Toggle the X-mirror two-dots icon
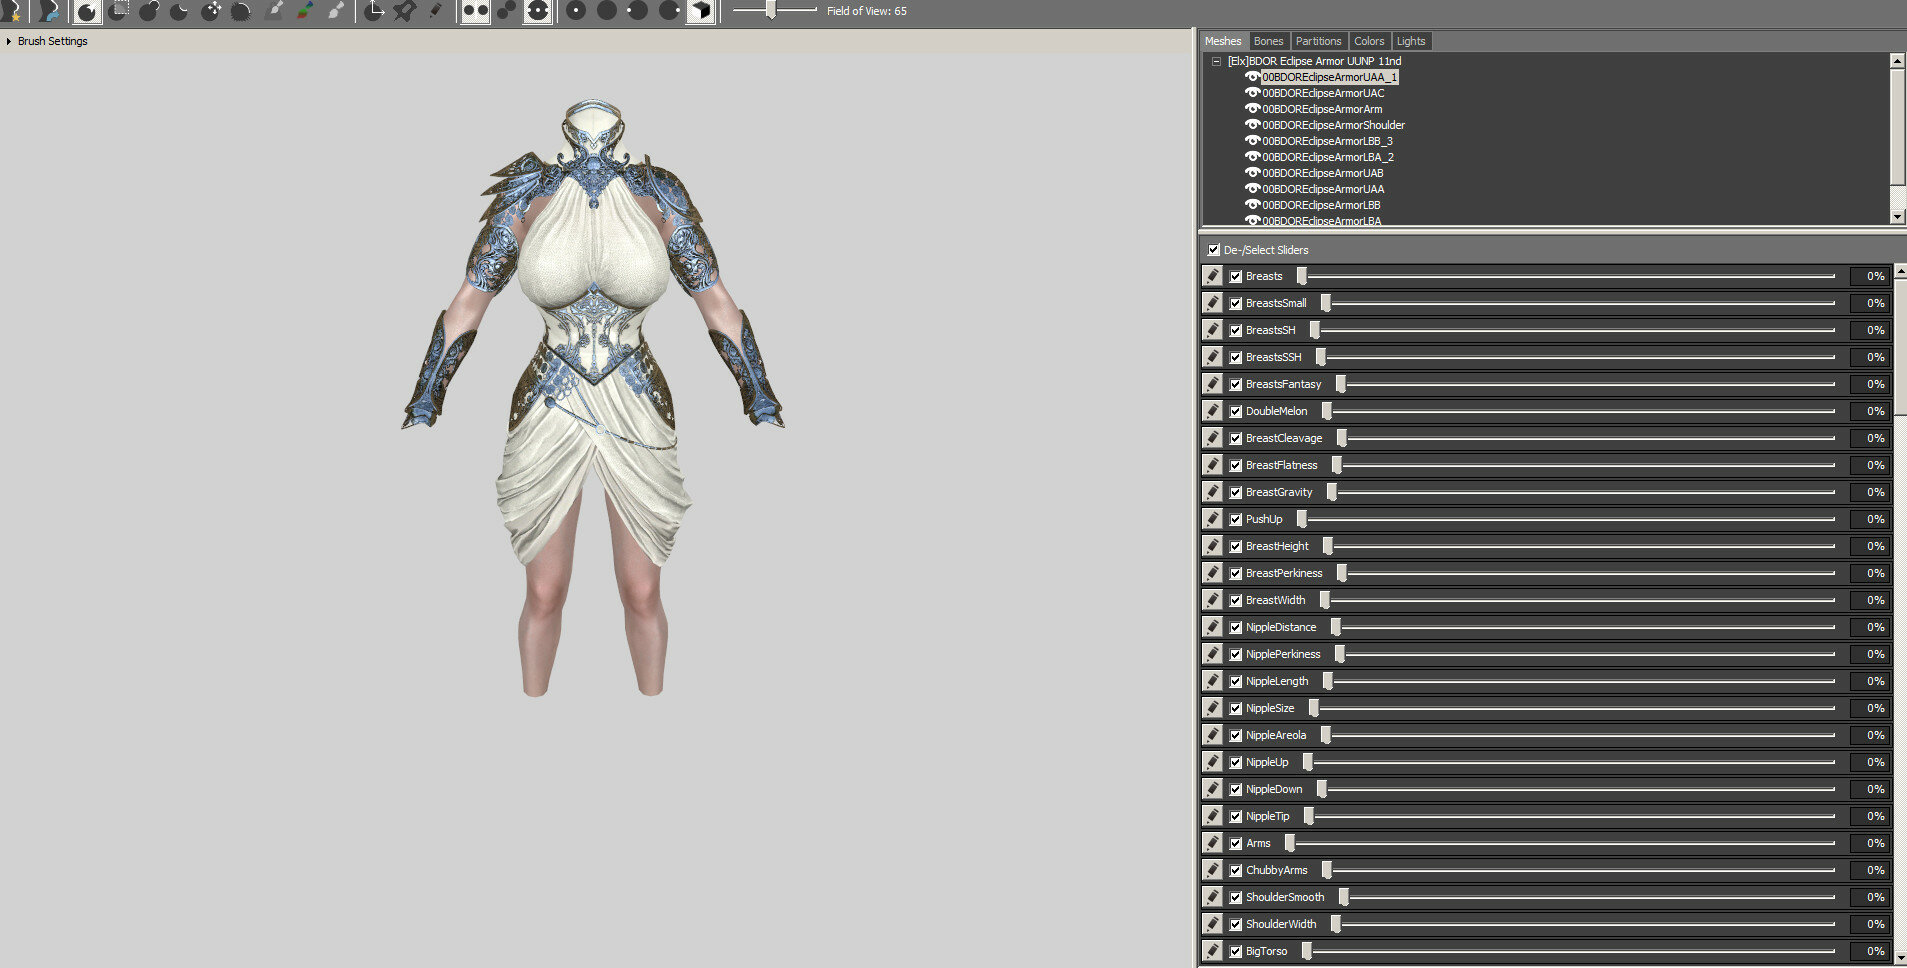The width and height of the screenshot is (1907, 968). click(475, 11)
